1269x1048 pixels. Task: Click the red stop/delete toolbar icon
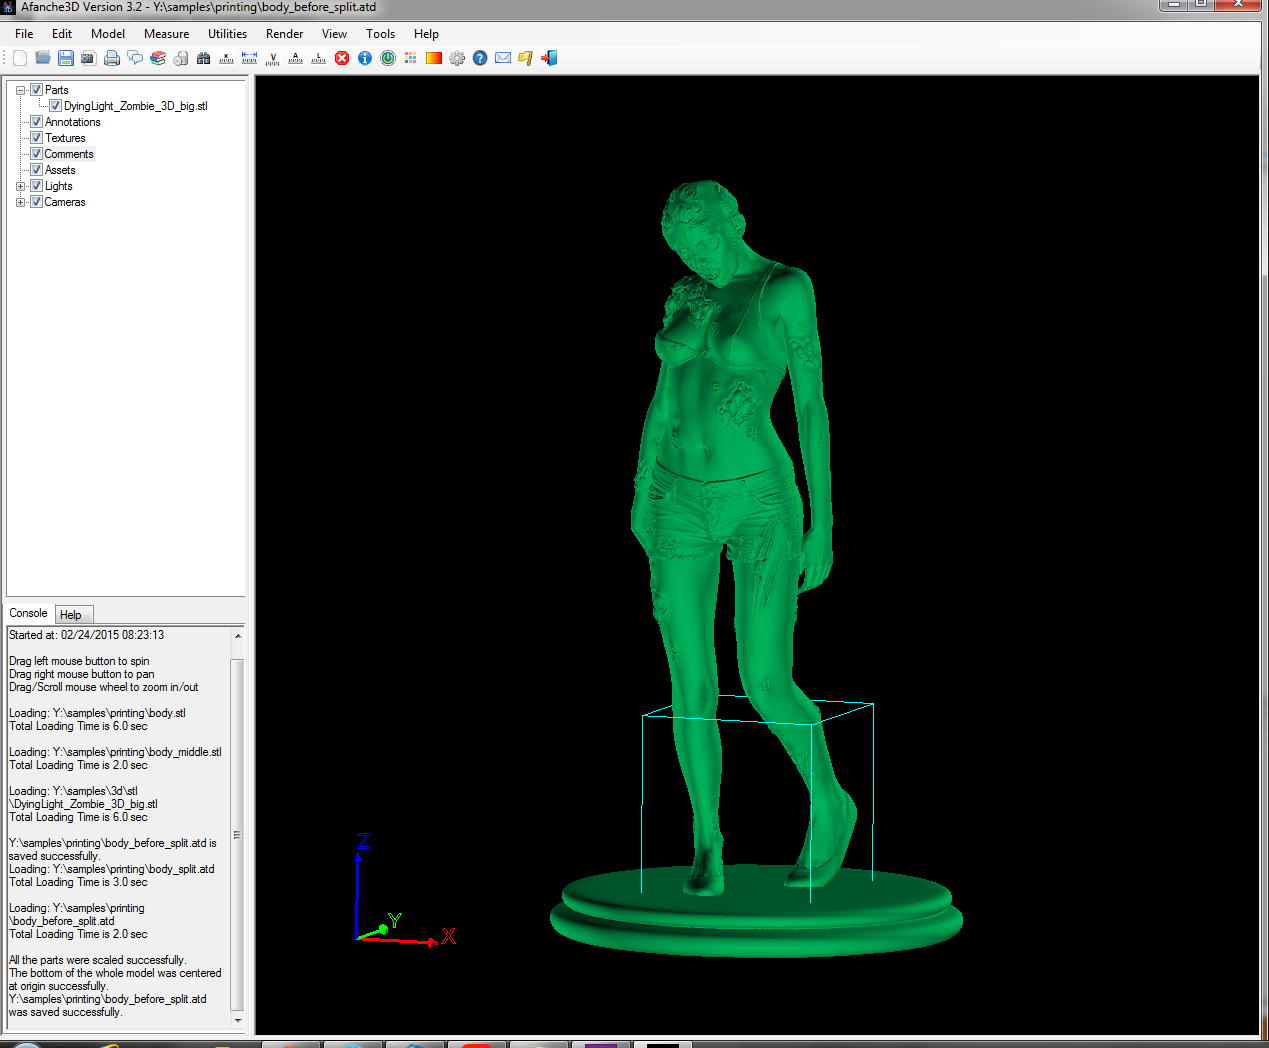[x=341, y=58]
